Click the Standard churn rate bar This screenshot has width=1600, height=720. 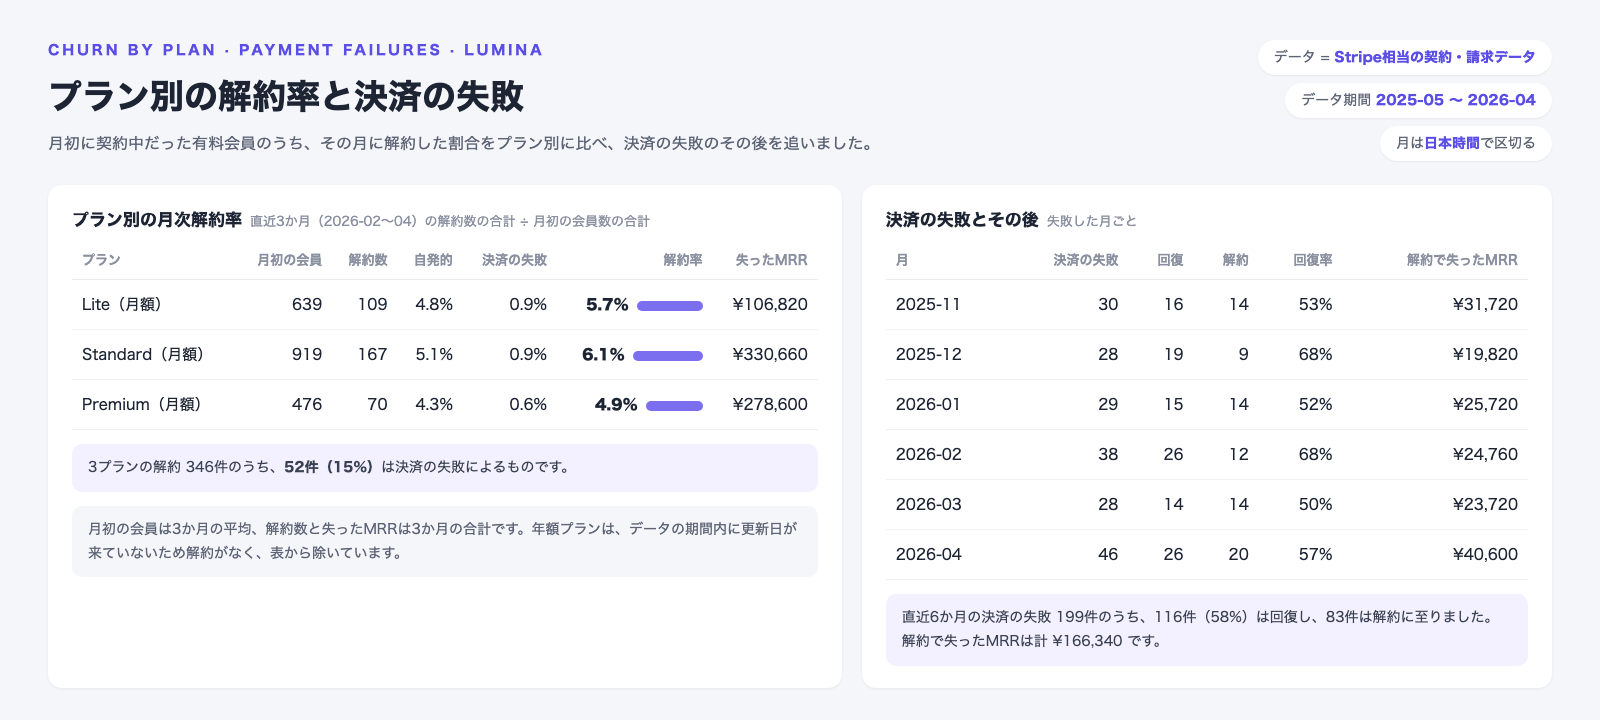click(x=668, y=356)
